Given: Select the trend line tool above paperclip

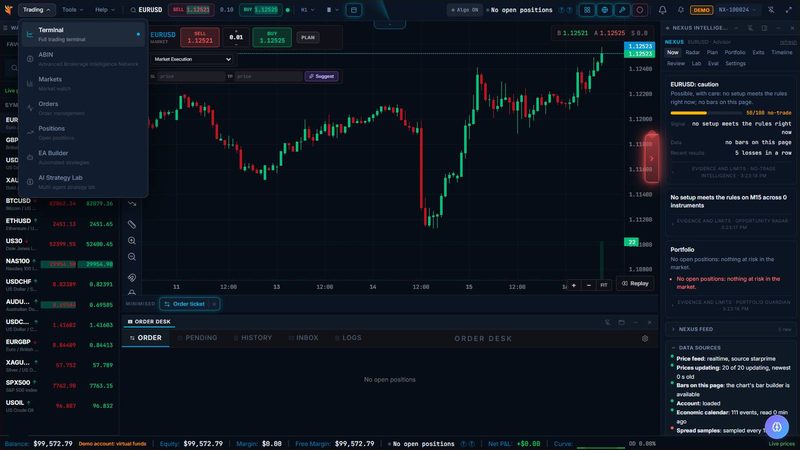Looking at the screenshot, I should tap(132, 204).
